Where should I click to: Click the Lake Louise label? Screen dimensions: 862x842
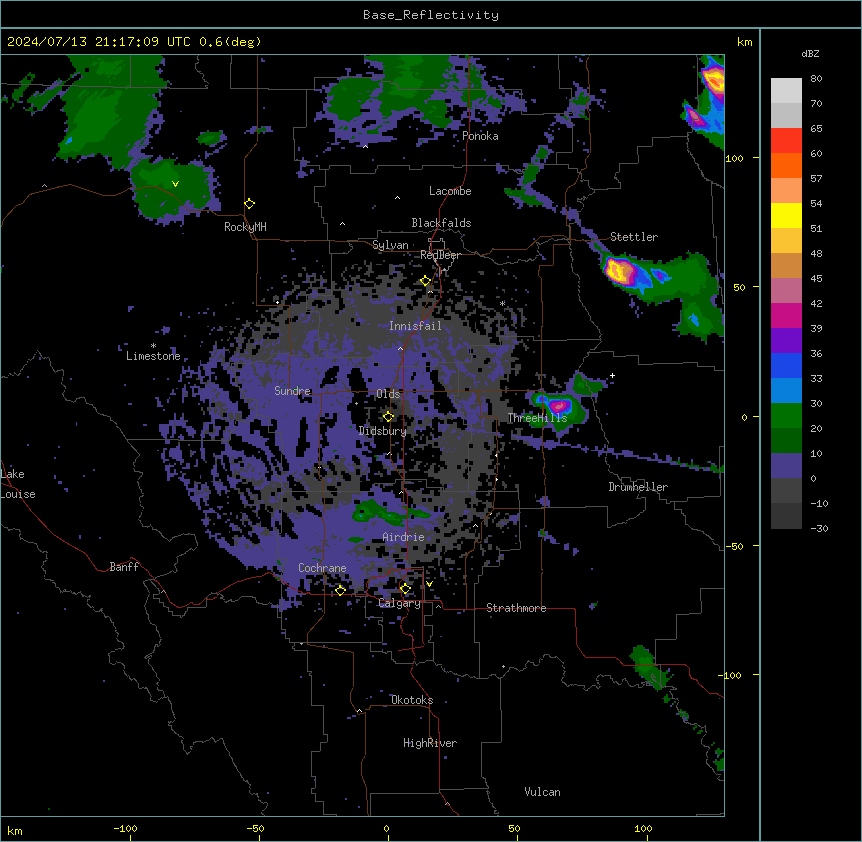pyautogui.click(x=18, y=484)
